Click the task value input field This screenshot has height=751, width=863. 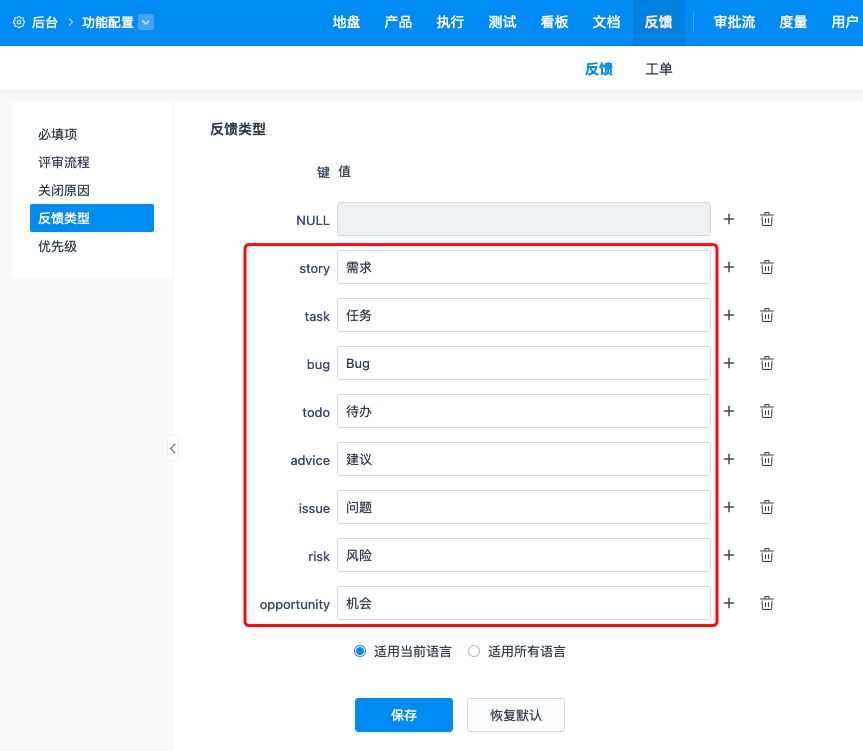pos(524,315)
